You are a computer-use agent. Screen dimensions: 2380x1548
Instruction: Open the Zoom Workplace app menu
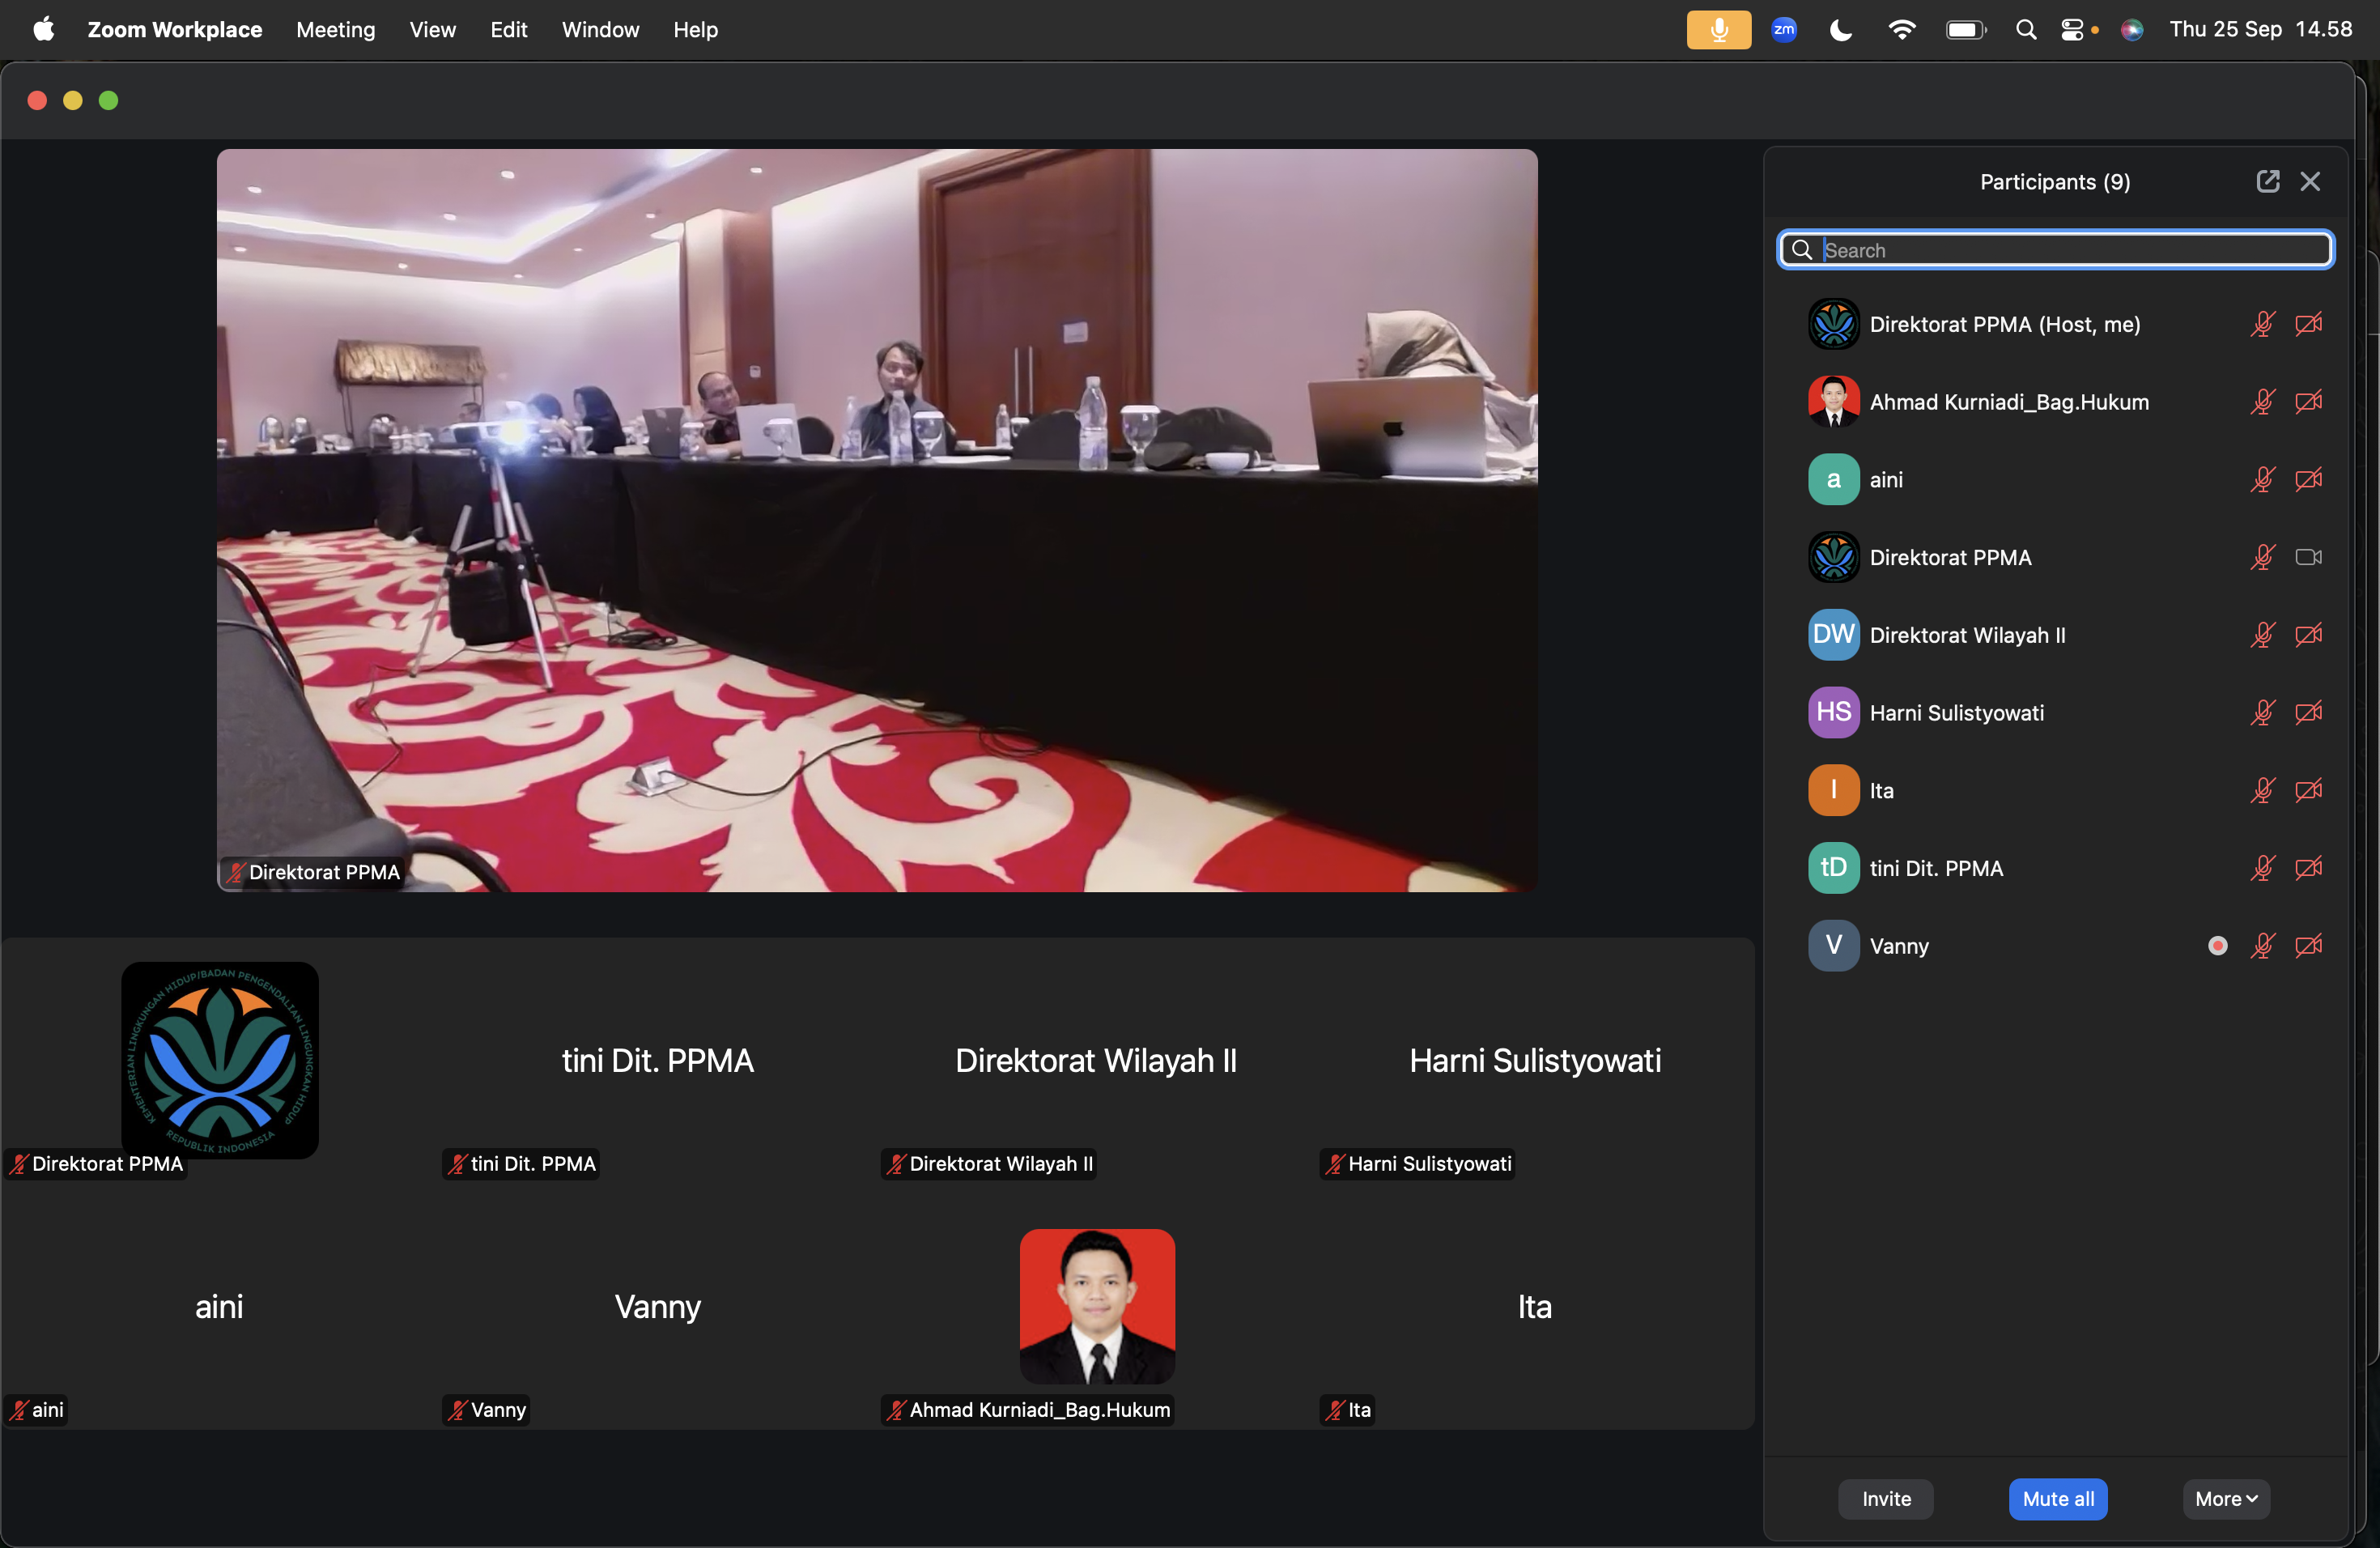[x=174, y=30]
